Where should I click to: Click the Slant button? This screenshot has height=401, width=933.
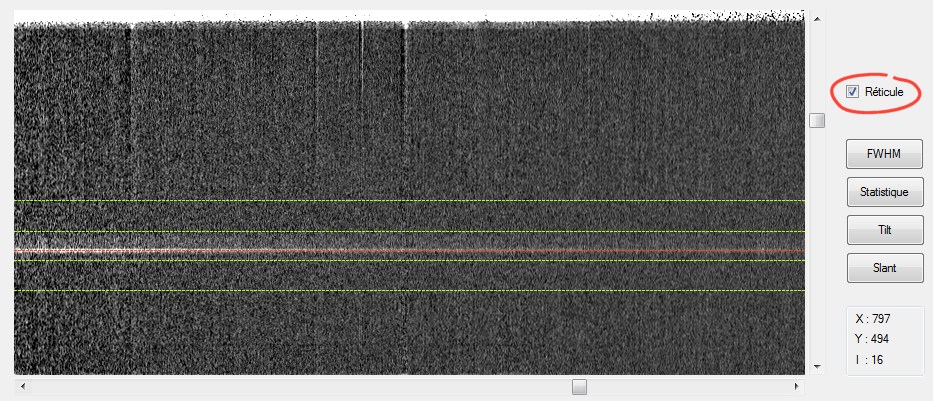point(885,268)
